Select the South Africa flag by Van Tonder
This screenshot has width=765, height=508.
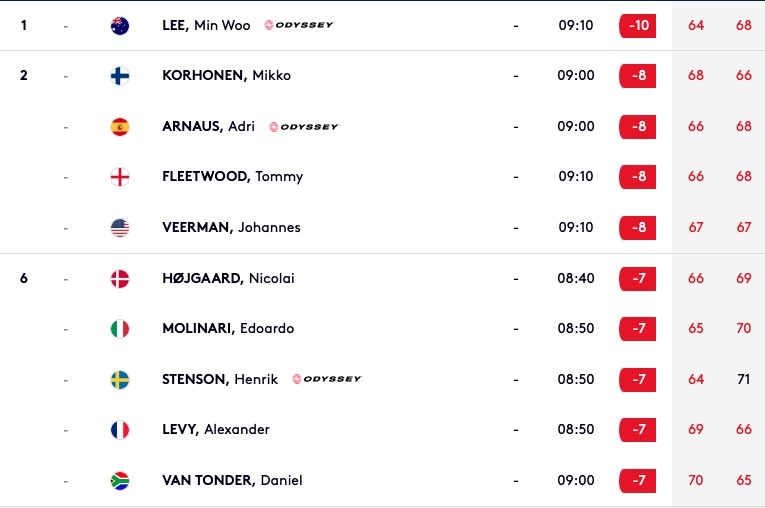coord(120,481)
